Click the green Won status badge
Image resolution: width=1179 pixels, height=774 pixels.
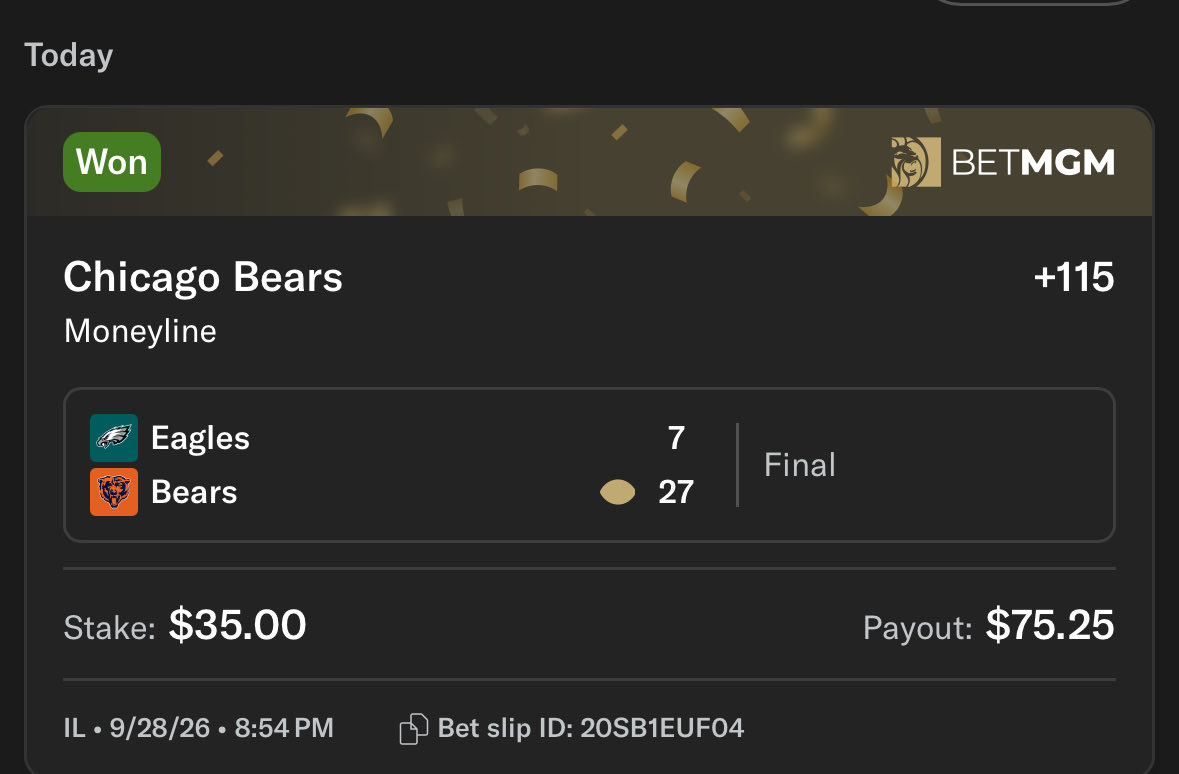point(112,162)
